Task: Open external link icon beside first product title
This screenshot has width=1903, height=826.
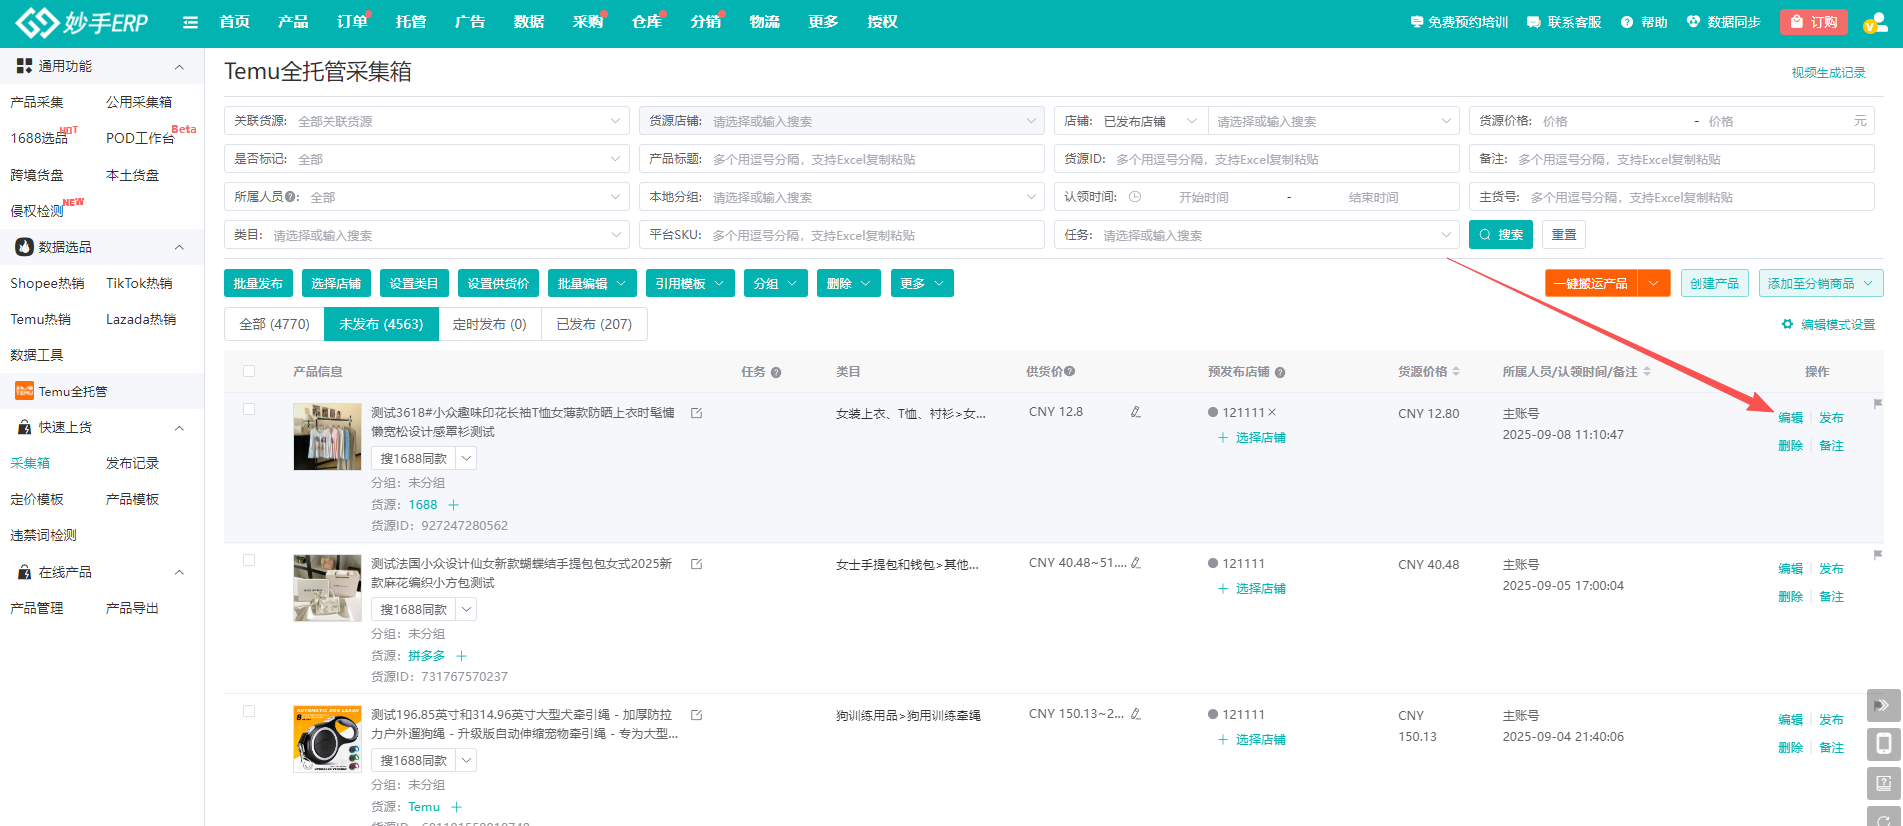Action: 697,413
